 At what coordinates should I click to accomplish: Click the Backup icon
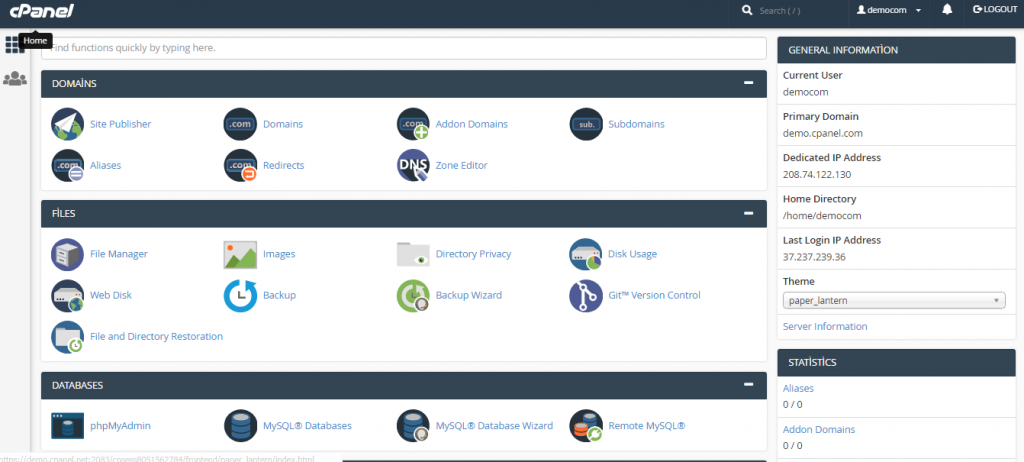point(240,295)
